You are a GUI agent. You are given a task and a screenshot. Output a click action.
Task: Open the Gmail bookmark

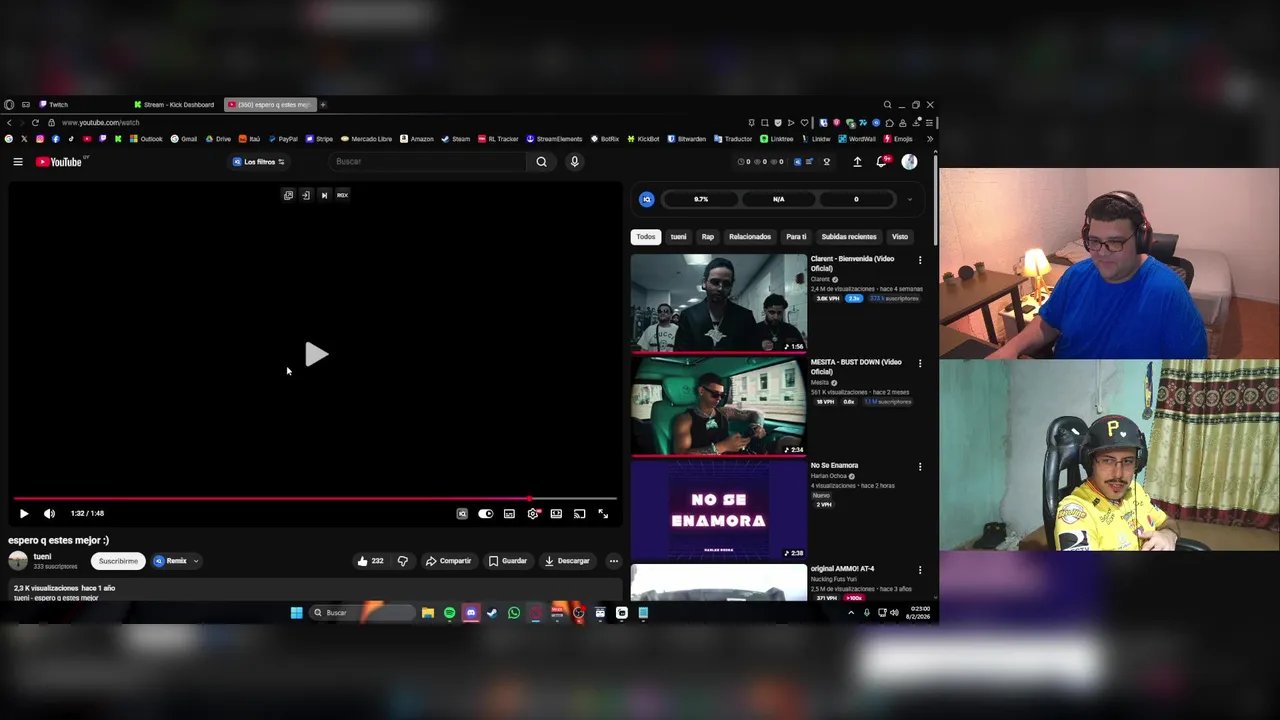(184, 139)
